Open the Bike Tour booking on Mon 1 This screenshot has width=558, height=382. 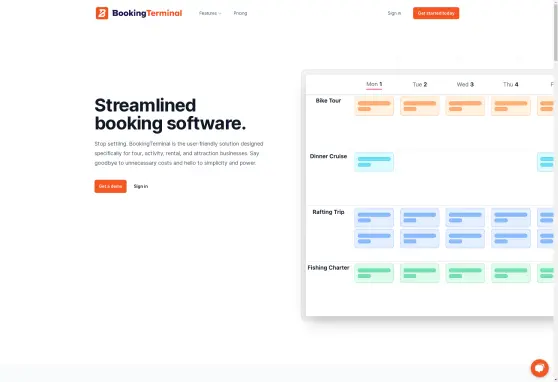pos(374,106)
